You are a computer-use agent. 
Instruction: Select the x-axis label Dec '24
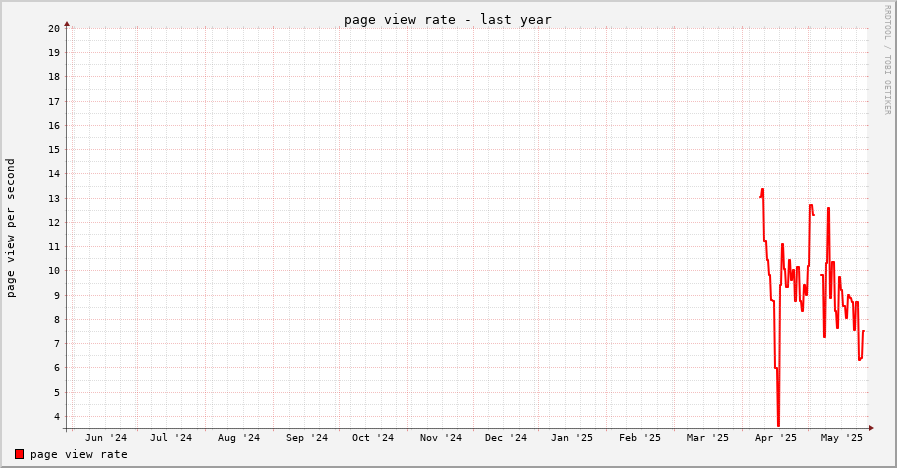click(506, 438)
